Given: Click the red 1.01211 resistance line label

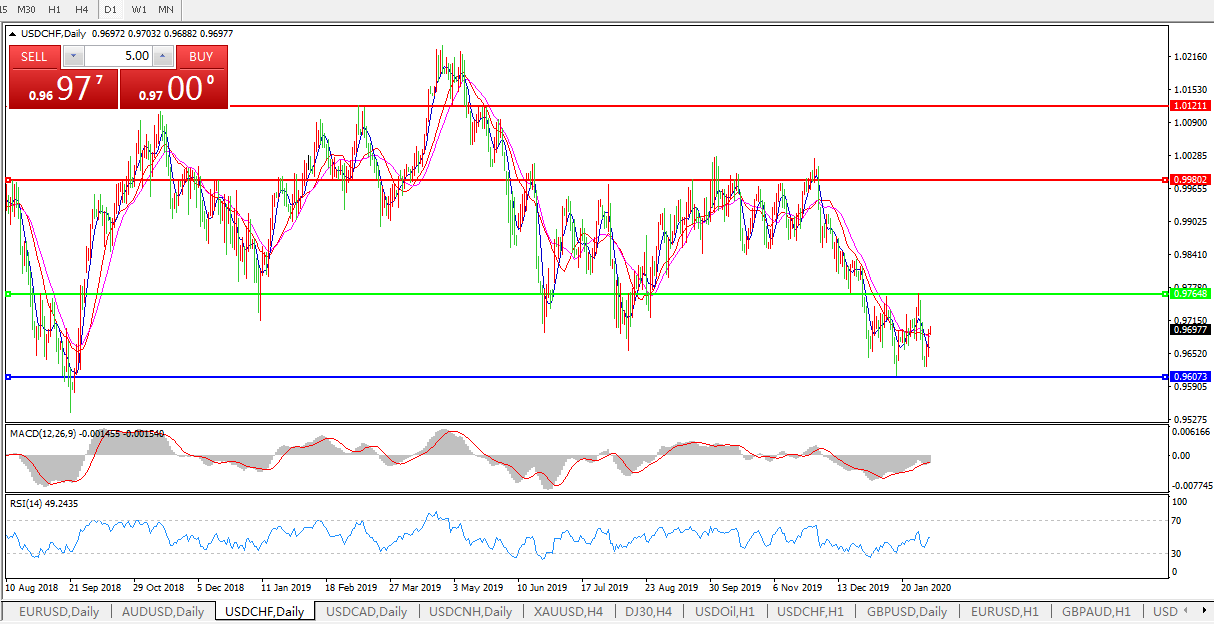Looking at the screenshot, I should pyautogui.click(x=1190, y=105).
